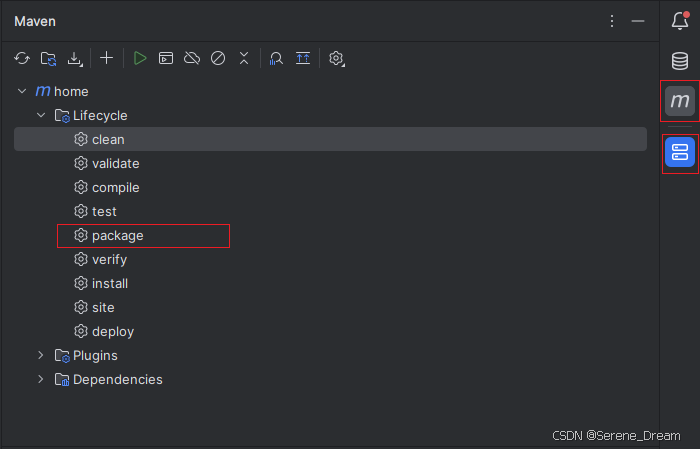Click the Collapse All toolbar icon
Screen dimensions: 700x449
[244, 58]
